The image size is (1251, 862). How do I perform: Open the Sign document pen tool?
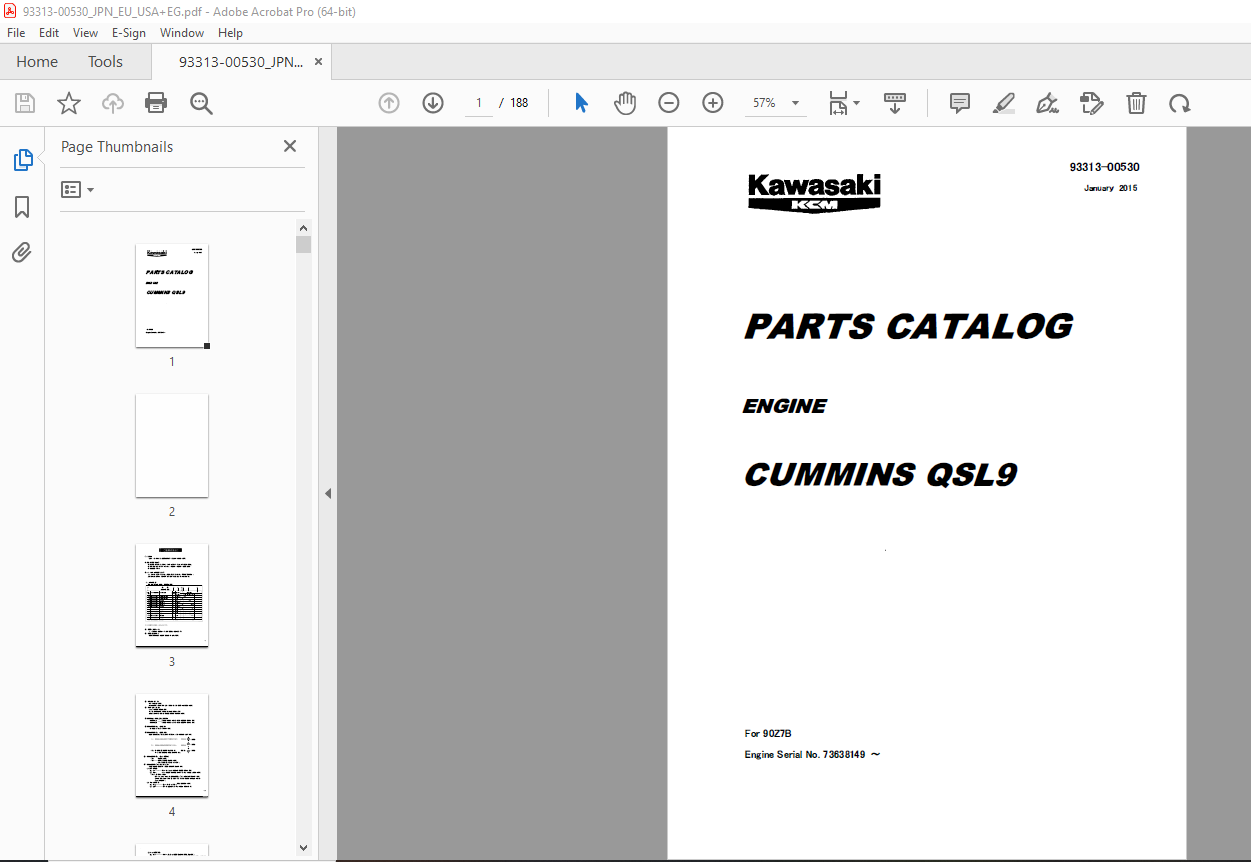click(1048, 103)
